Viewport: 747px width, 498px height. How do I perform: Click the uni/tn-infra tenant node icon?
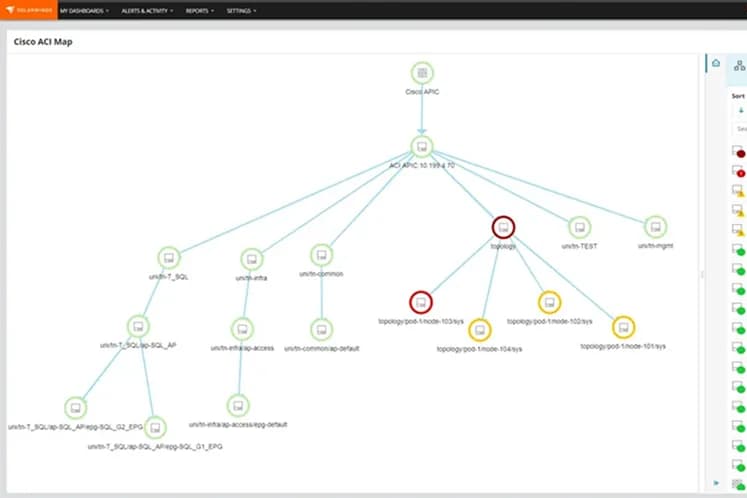tap(252, 259)
